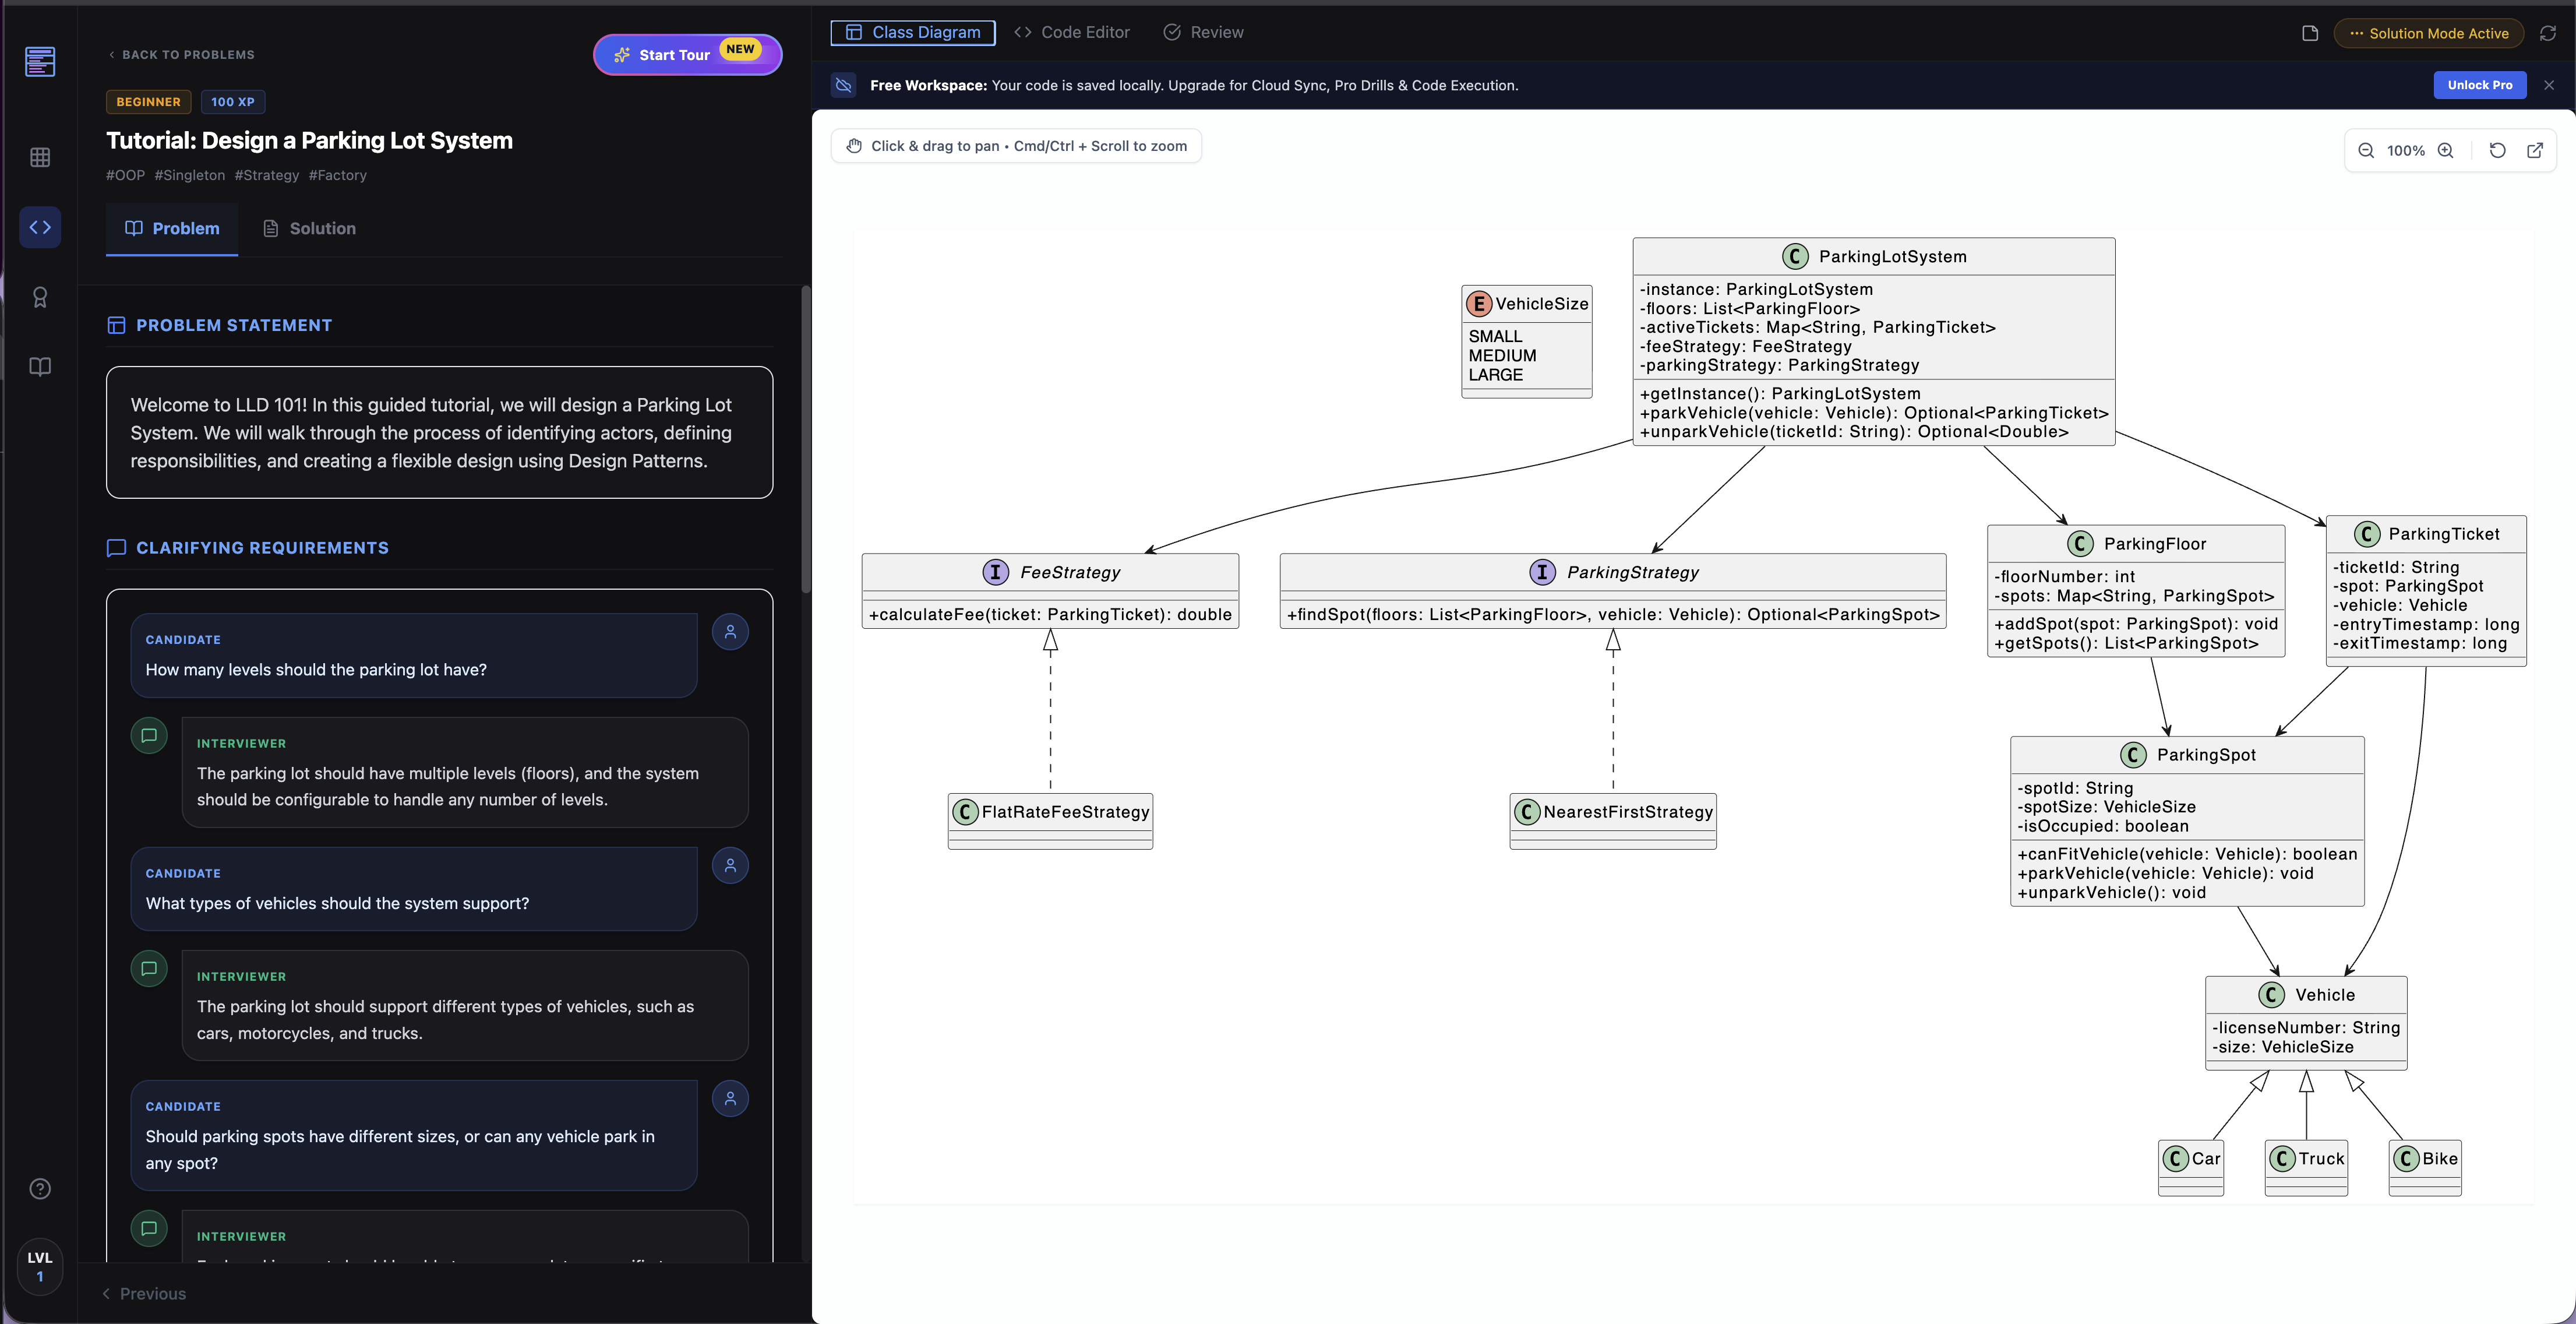The height and width of the screenshot is (1324, 2576).
Task: Click the notes file icon in top bar
Action: pyautogui.click(x=2310, y=33)
